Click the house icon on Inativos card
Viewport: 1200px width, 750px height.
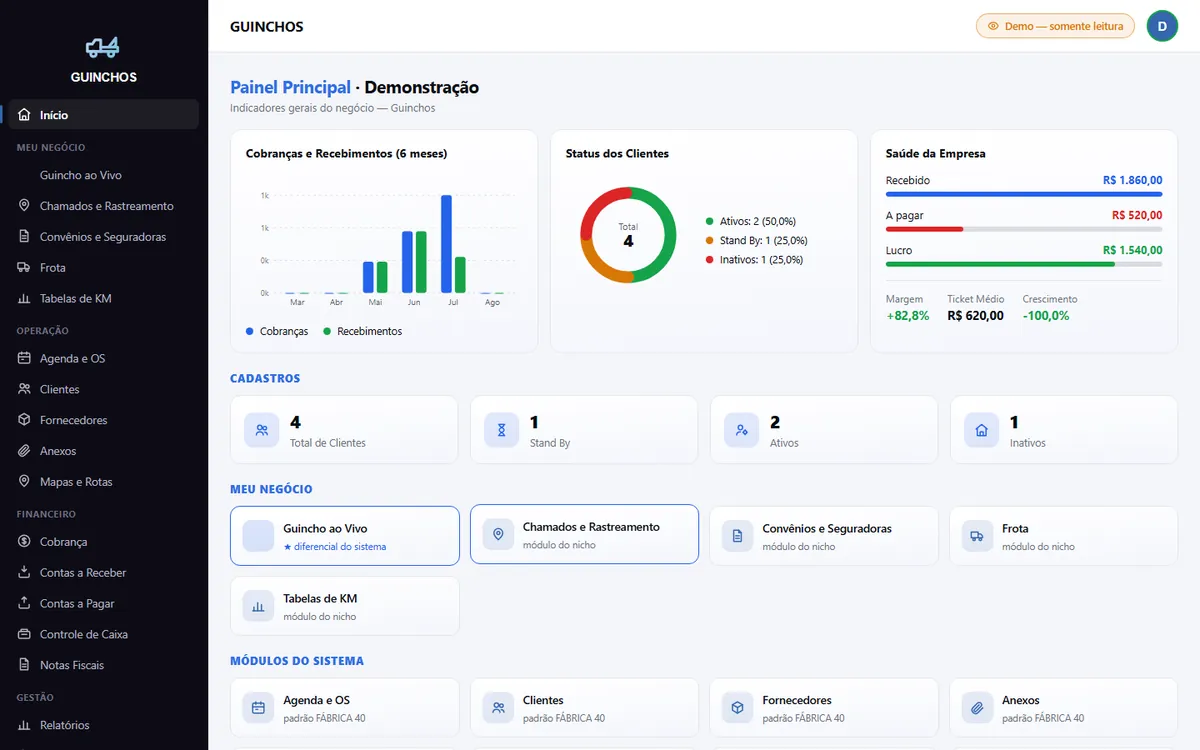(x=981, y=430)
